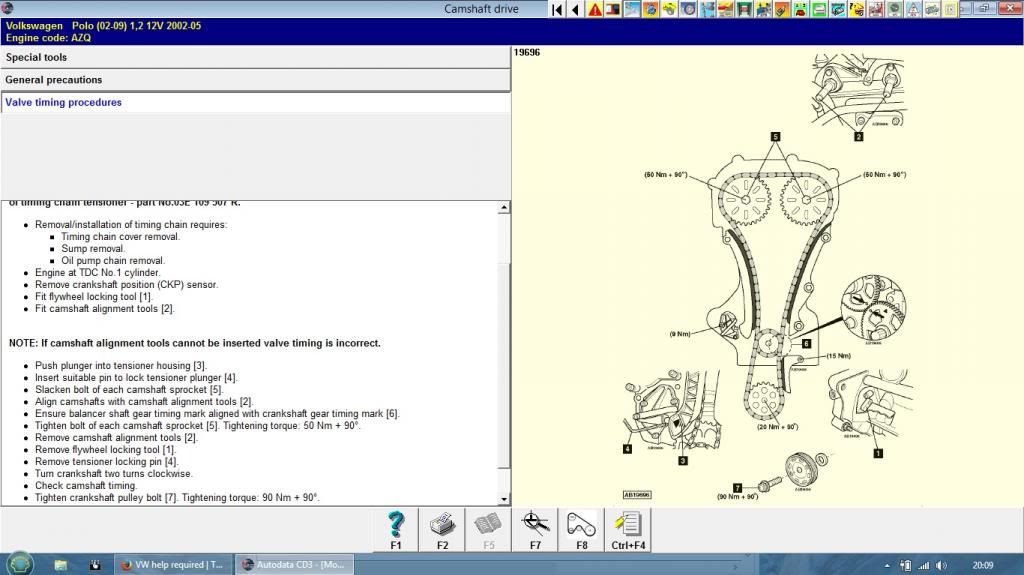1024x575 pixels.
Task: Click the '(20 Nm + 90°)' torque label
Action: 777,427
